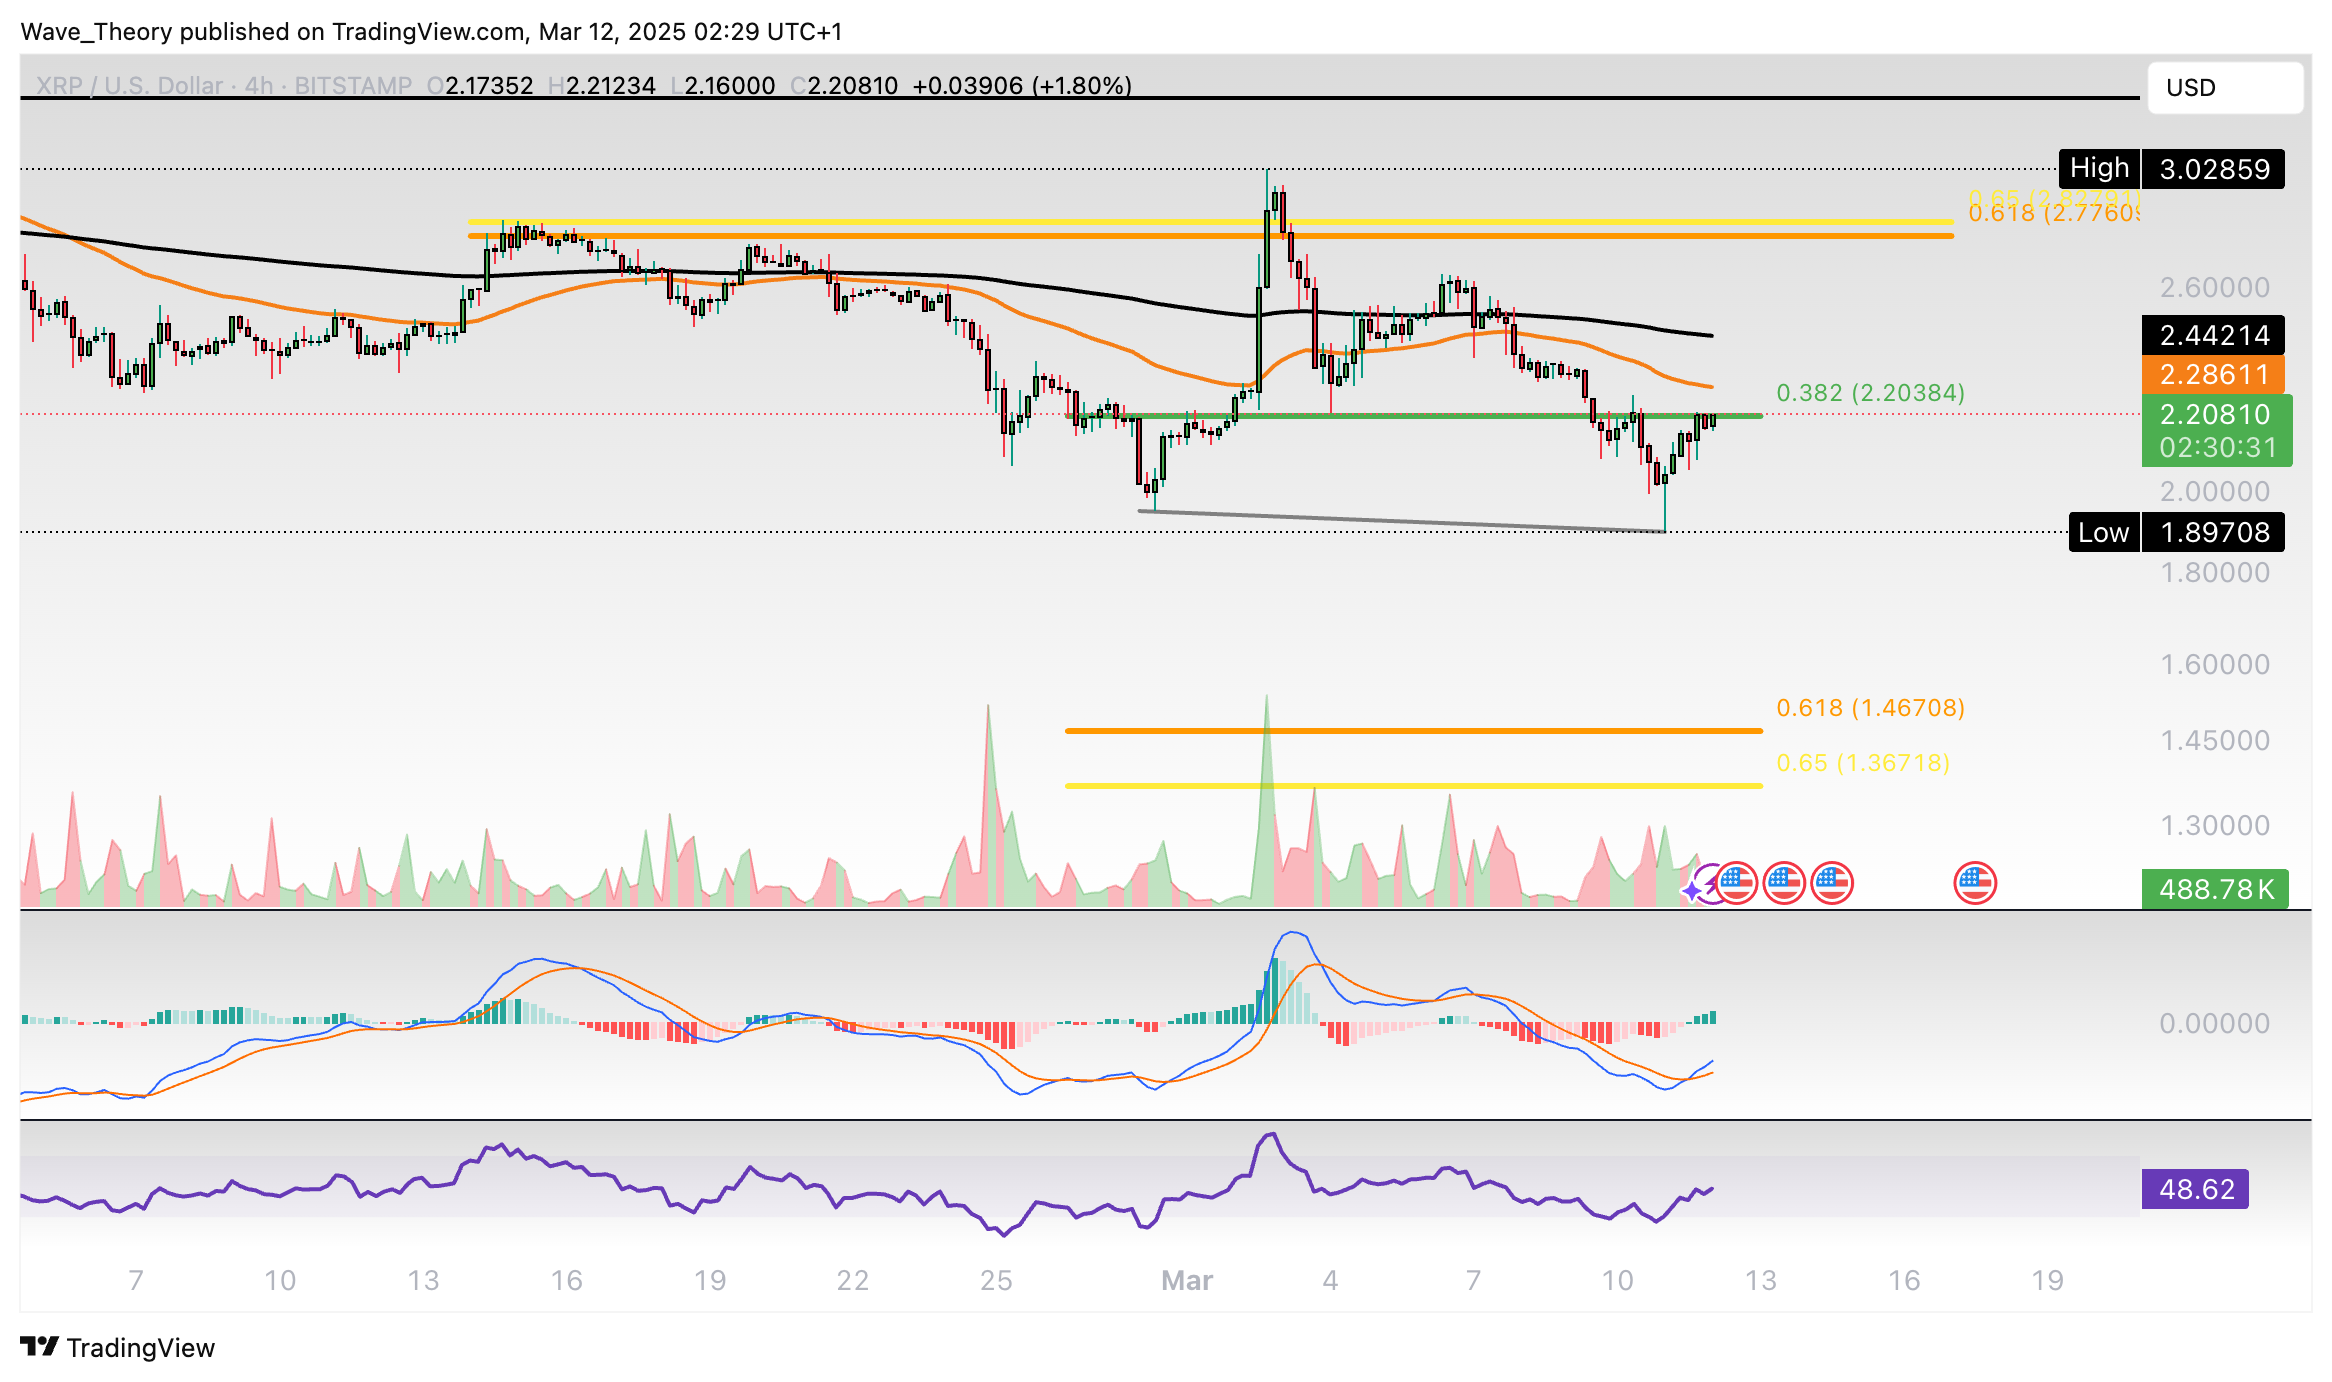Click the XRP / U.S. Dollar symbol title

130,86
